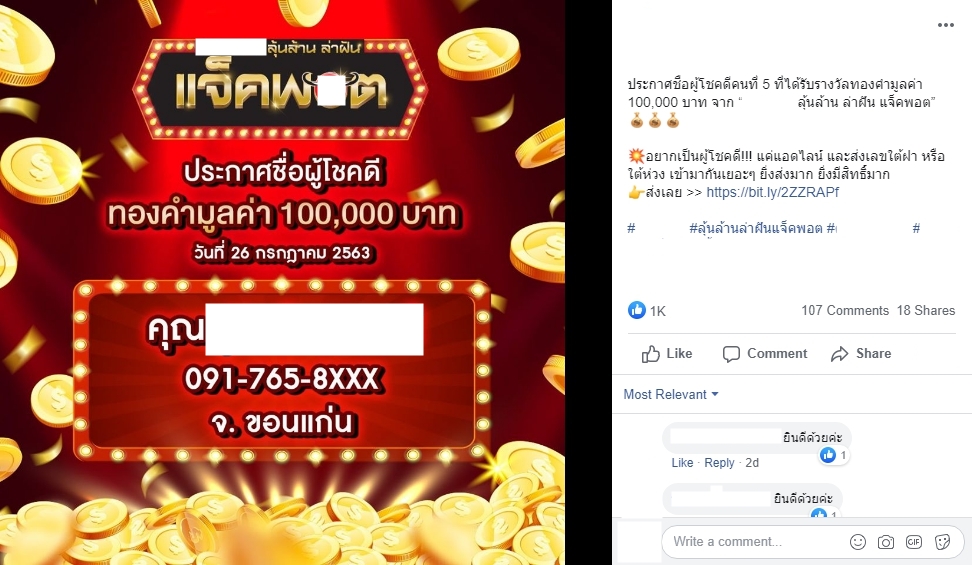Image resolution: width=972 pixels, height=565 pixels.
Task: View the 18 Shares list
Action: 926,310
